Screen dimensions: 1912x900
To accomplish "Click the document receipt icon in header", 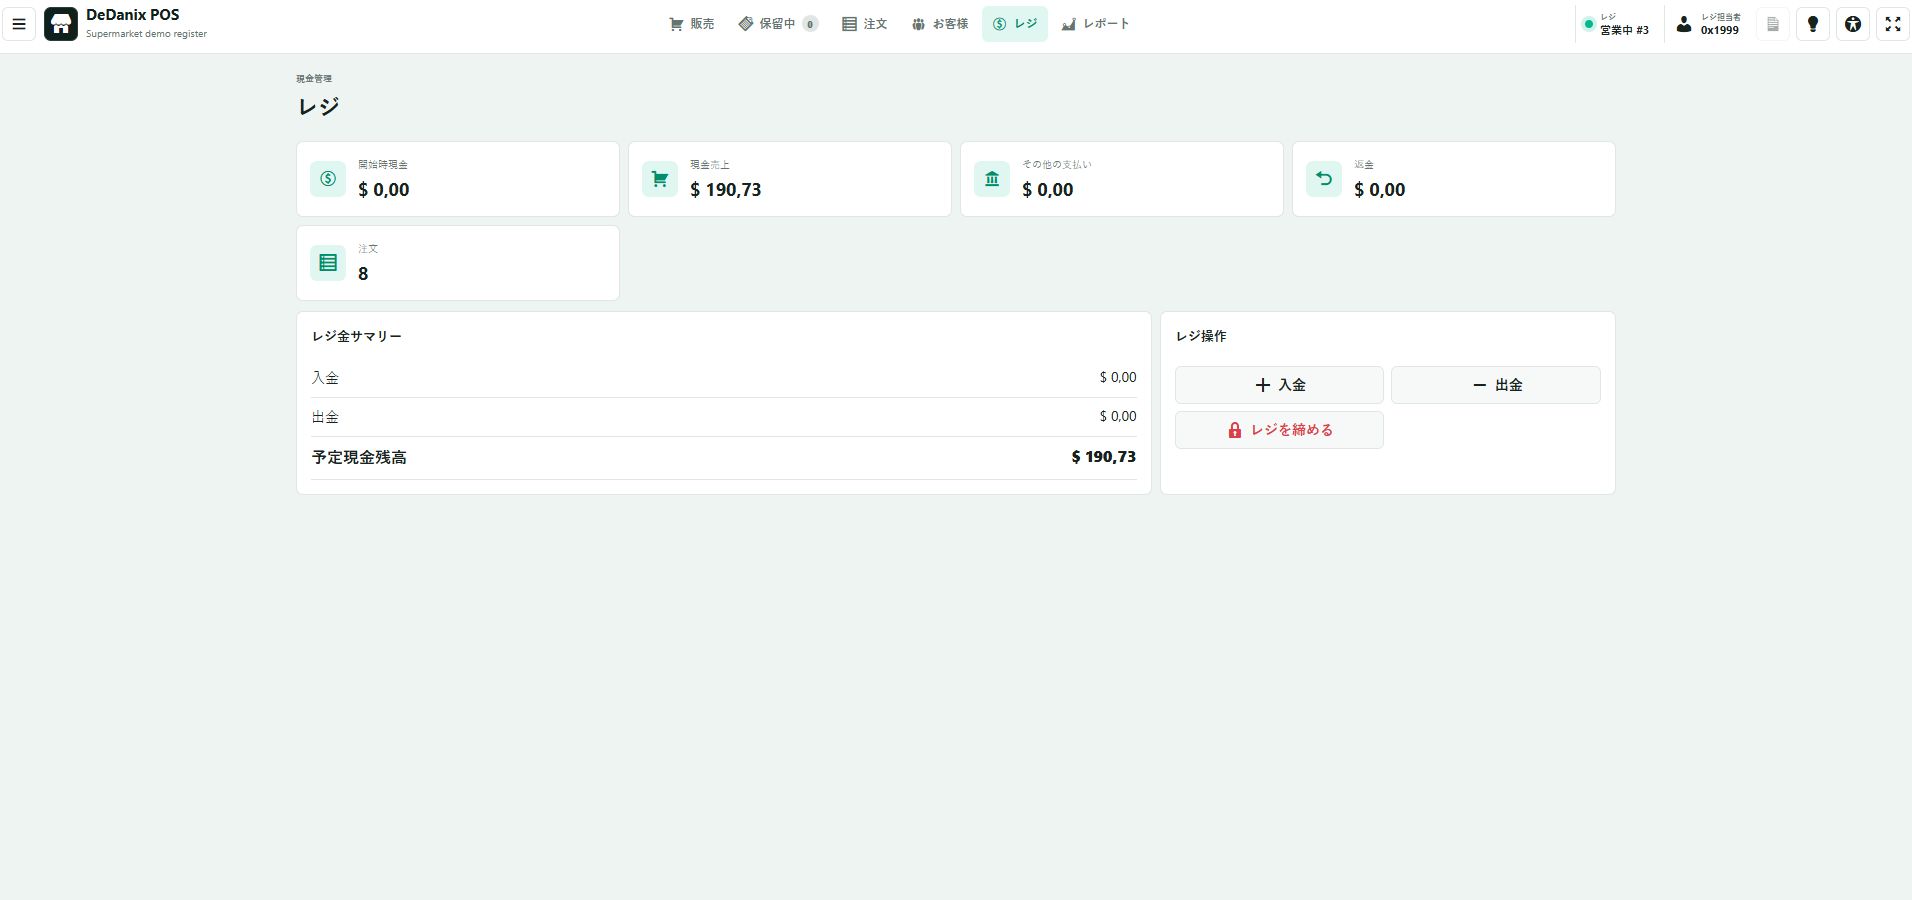I will (x=1773, y=24).
